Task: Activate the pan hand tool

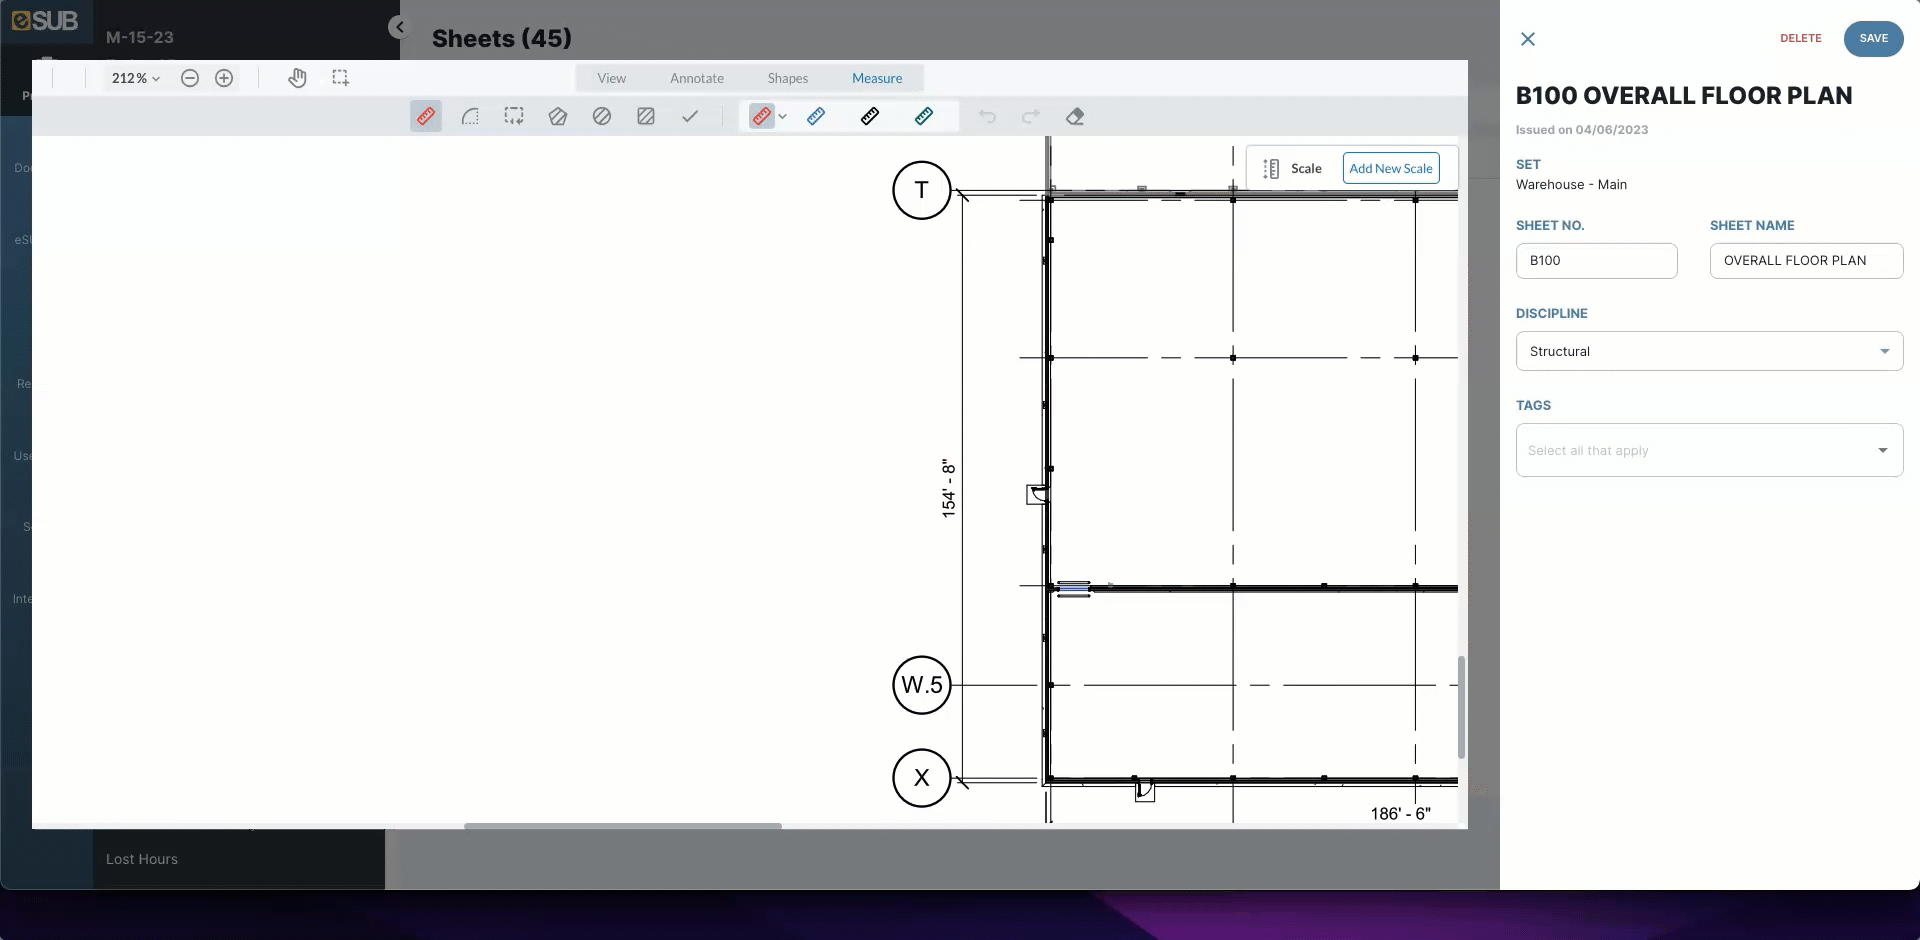Action: tap(297, 78)
